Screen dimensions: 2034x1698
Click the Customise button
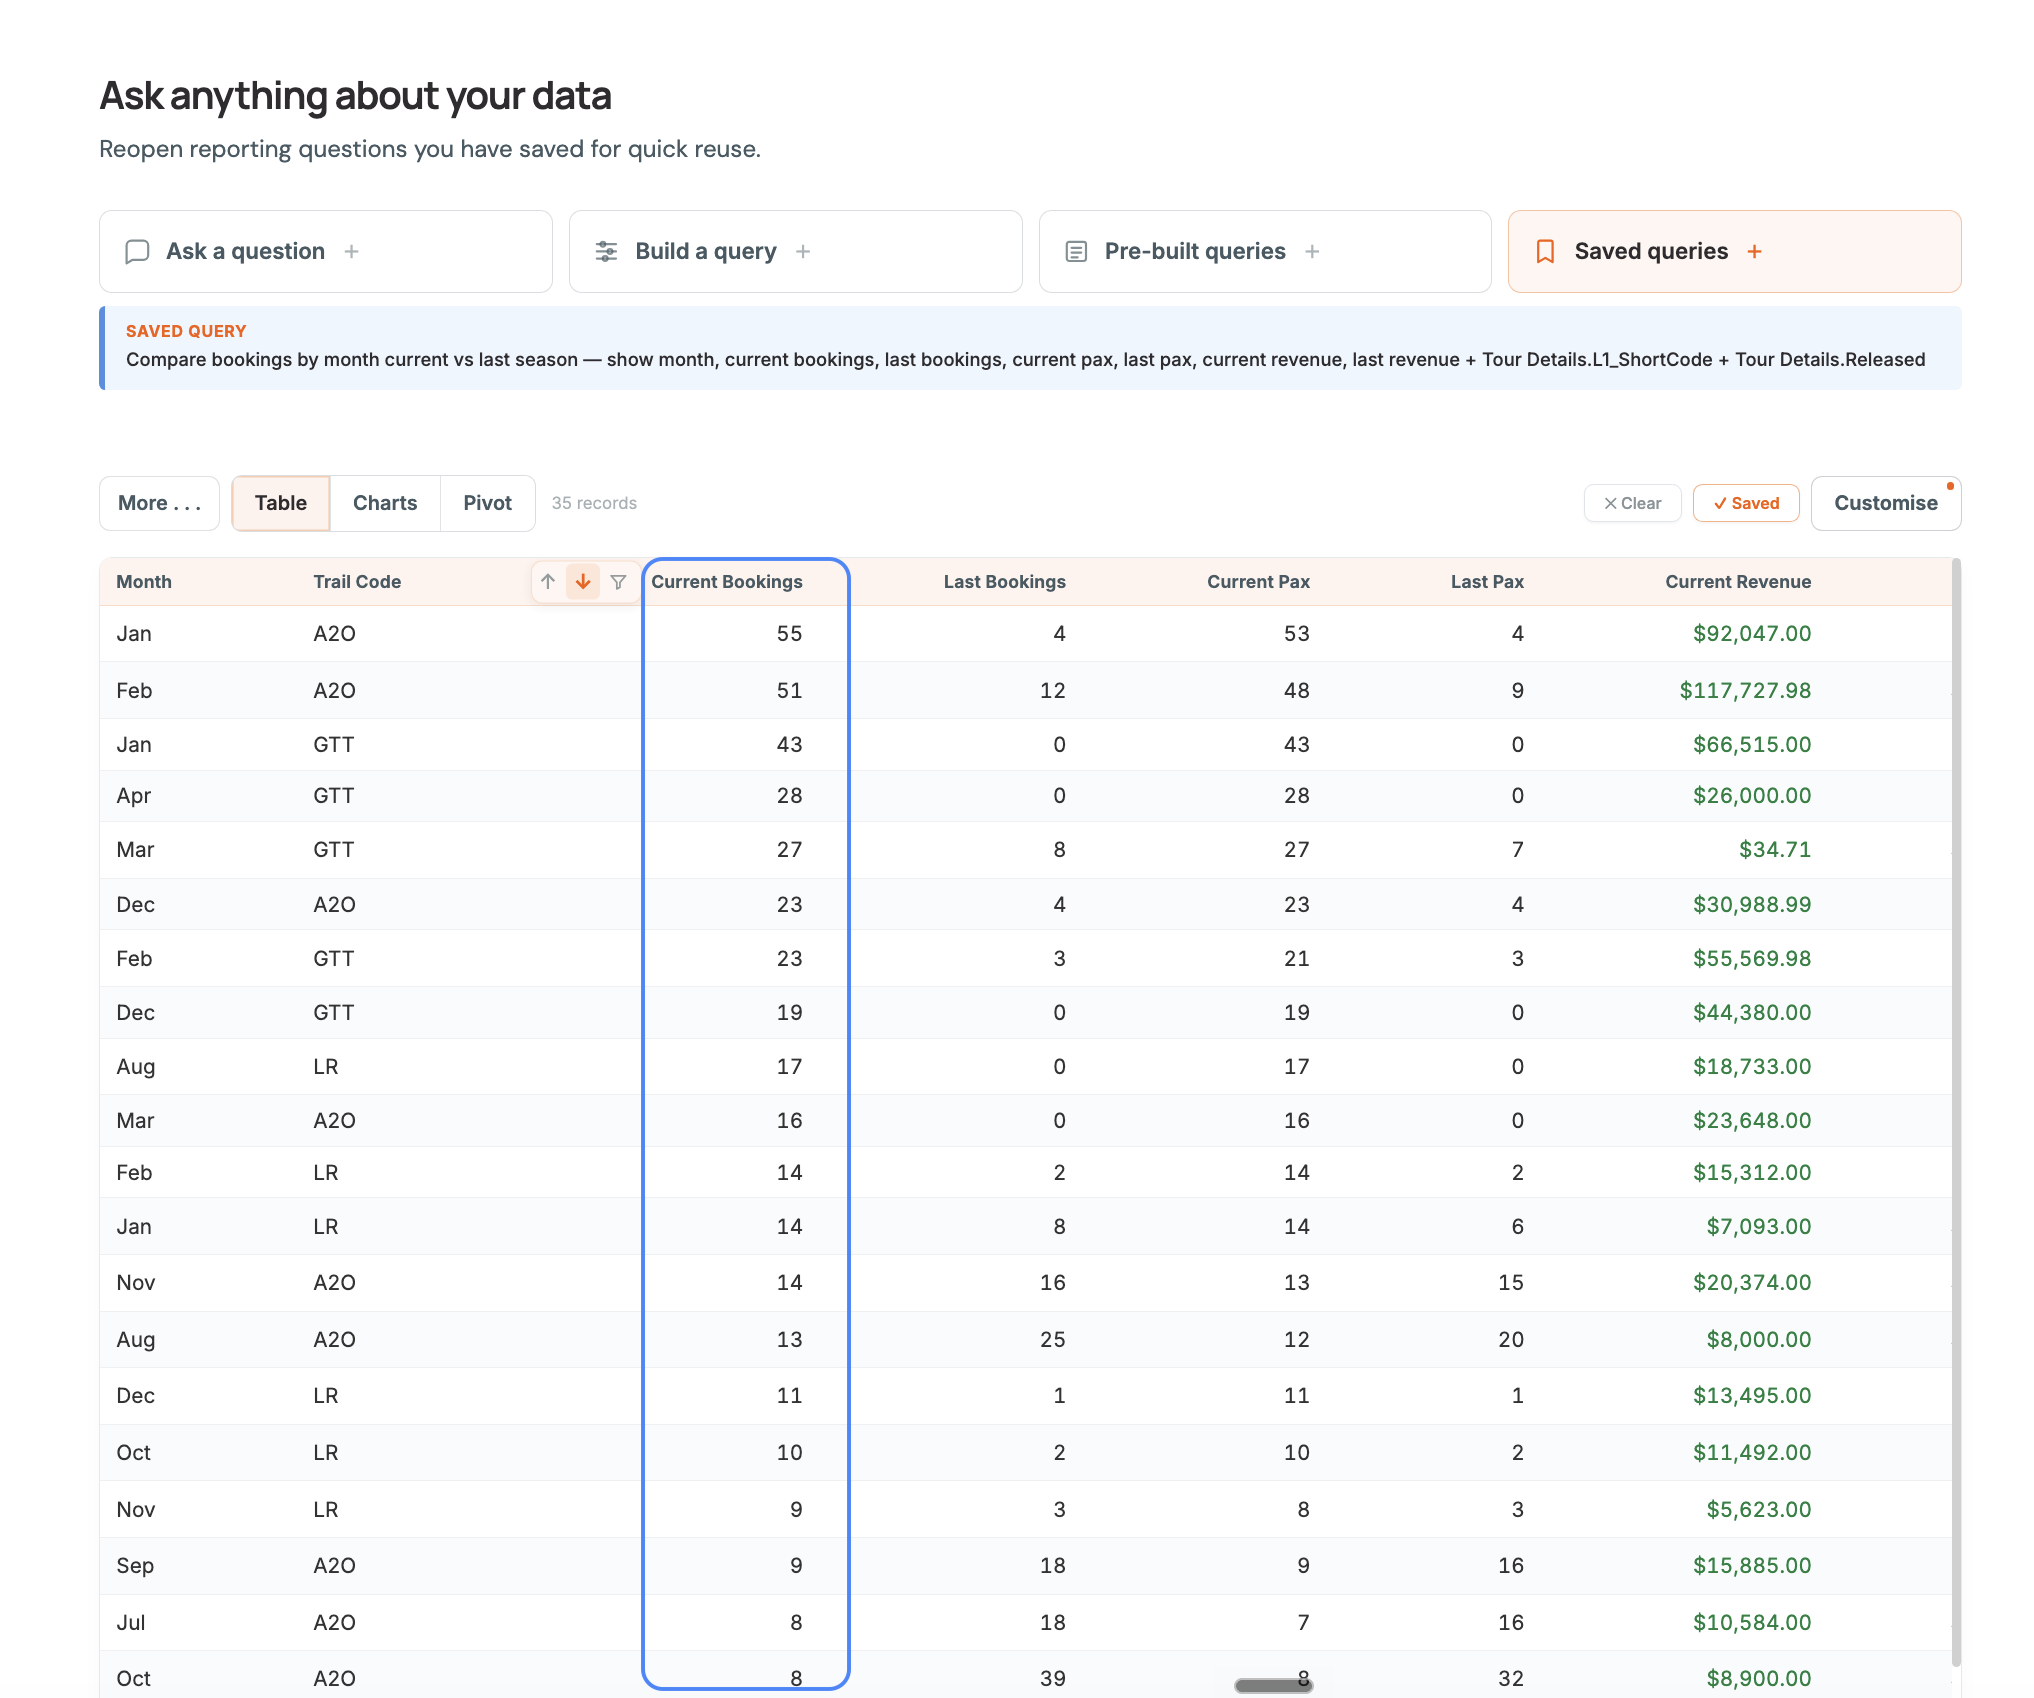(x=1886, y=503)
